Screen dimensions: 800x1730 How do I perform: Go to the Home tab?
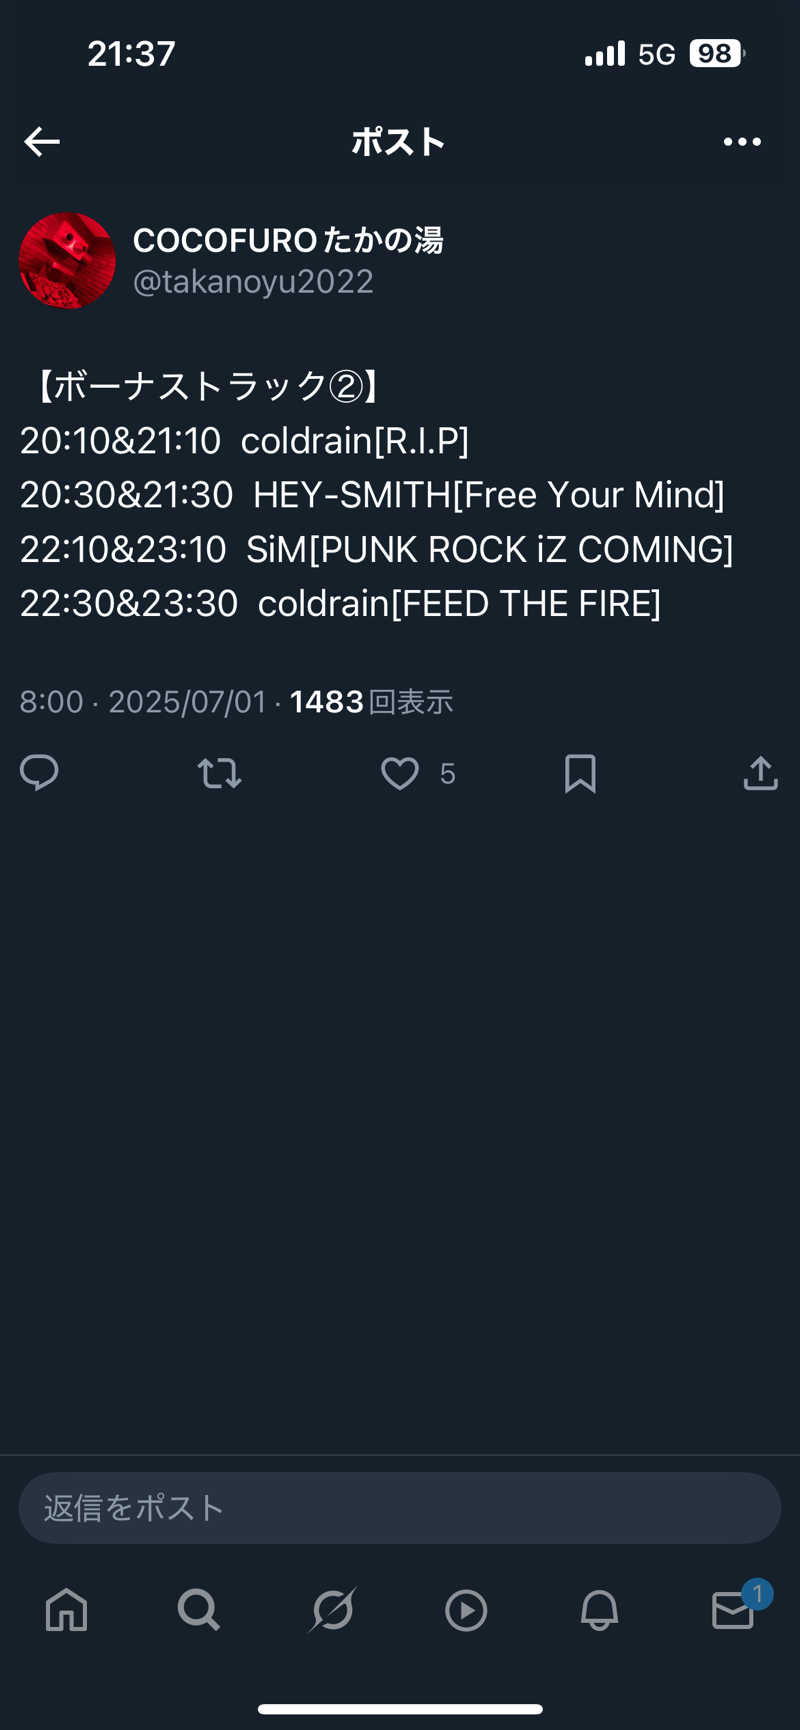click(x=67, y=1610)
